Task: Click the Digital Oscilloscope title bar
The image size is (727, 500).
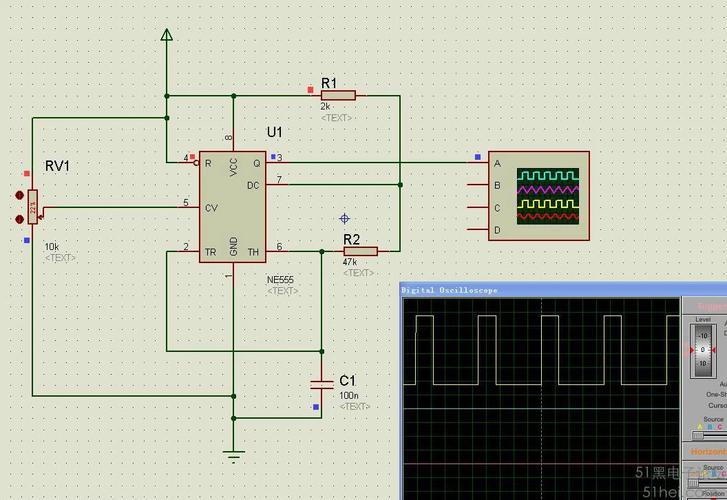Action: click(x=563, y=290)
